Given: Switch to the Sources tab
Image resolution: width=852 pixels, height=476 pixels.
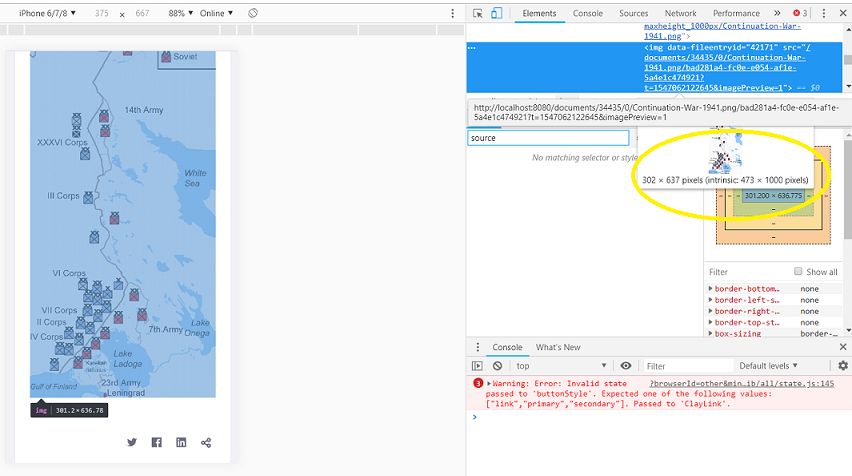Looking at the screenshot, I should coord(633,13).
